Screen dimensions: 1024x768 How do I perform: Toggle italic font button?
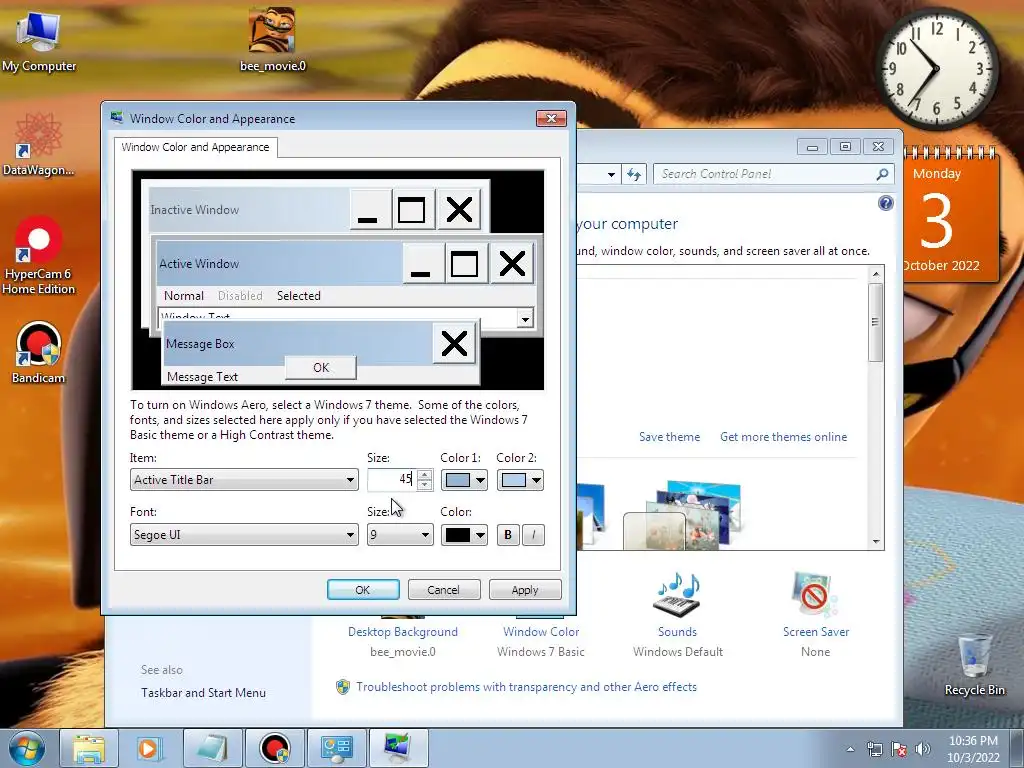(x=534, y=535)
